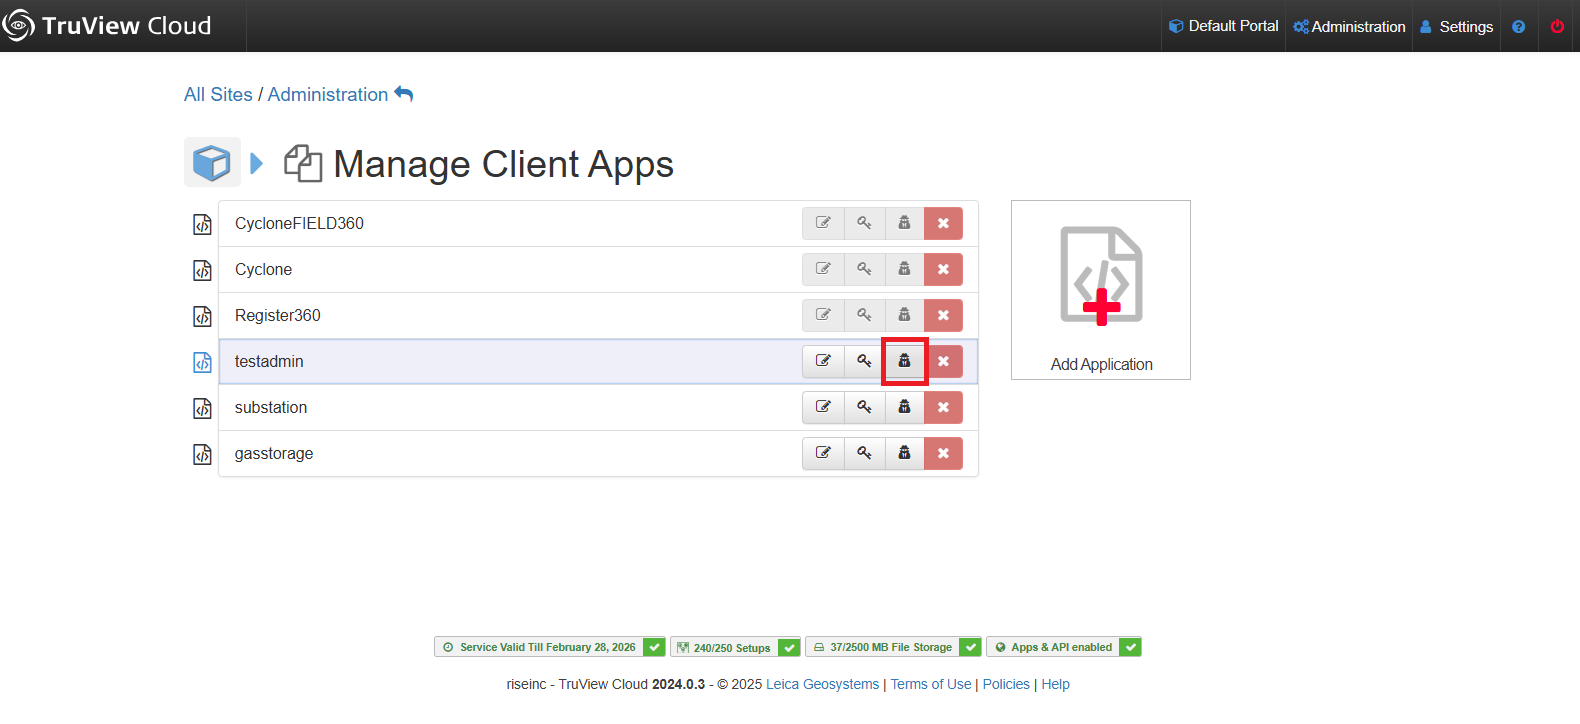Select the CycloneFIELD360 row name
This screenshot has width=1580, height=724.
coord(299,223)
